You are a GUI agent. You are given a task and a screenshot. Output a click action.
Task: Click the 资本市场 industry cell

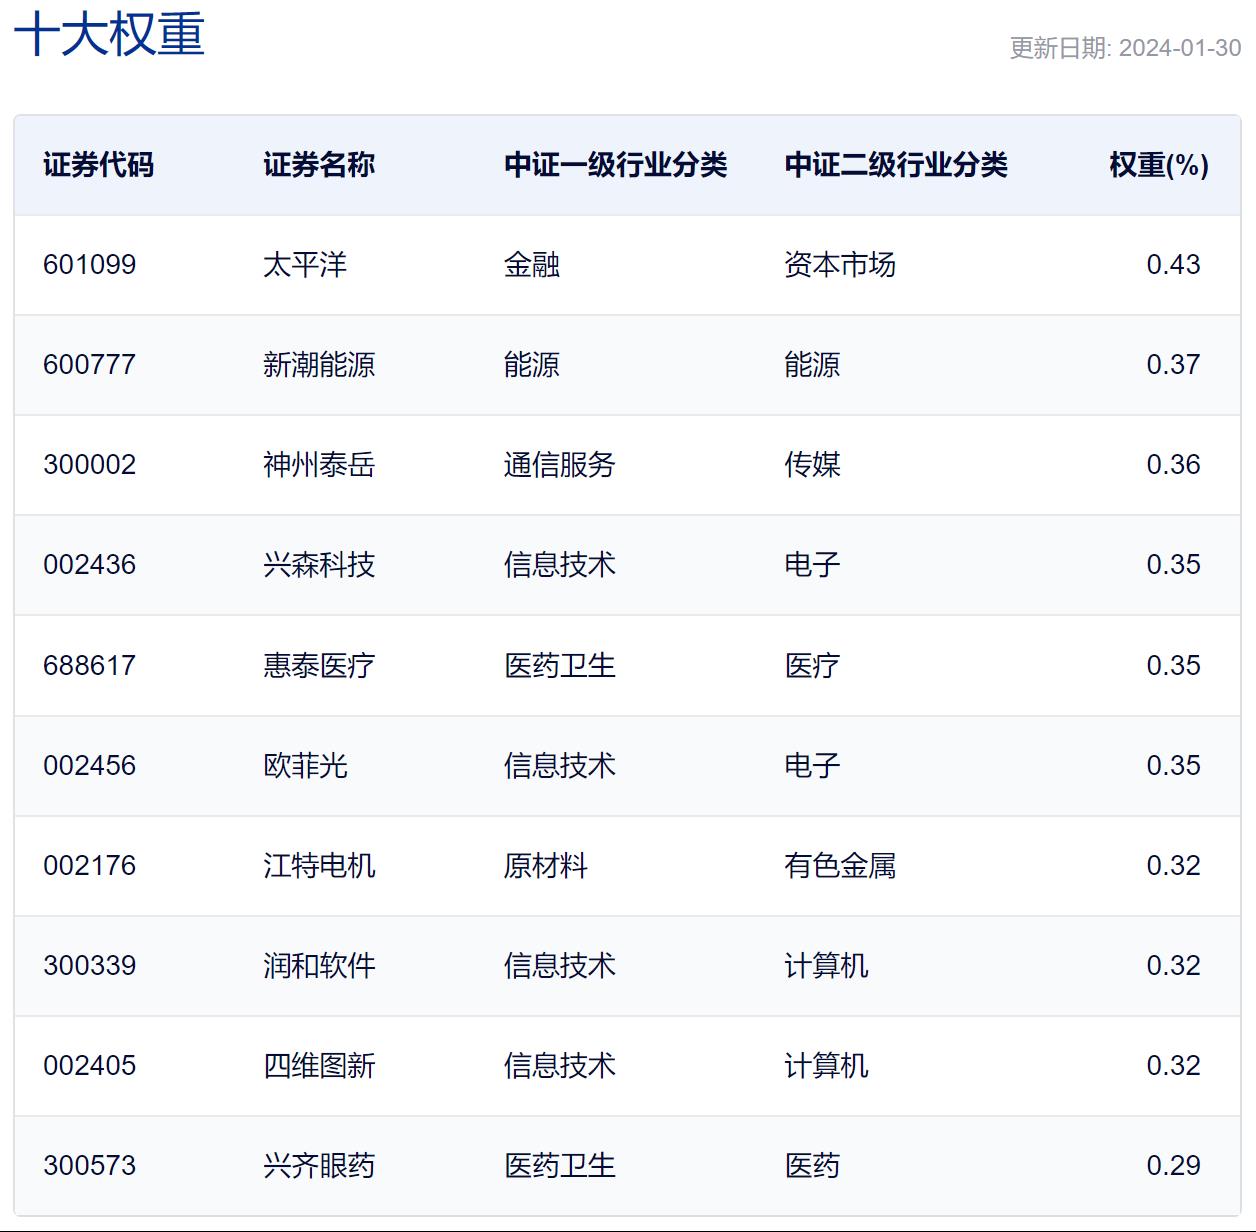pyautogui.click(x=839, y=265)
